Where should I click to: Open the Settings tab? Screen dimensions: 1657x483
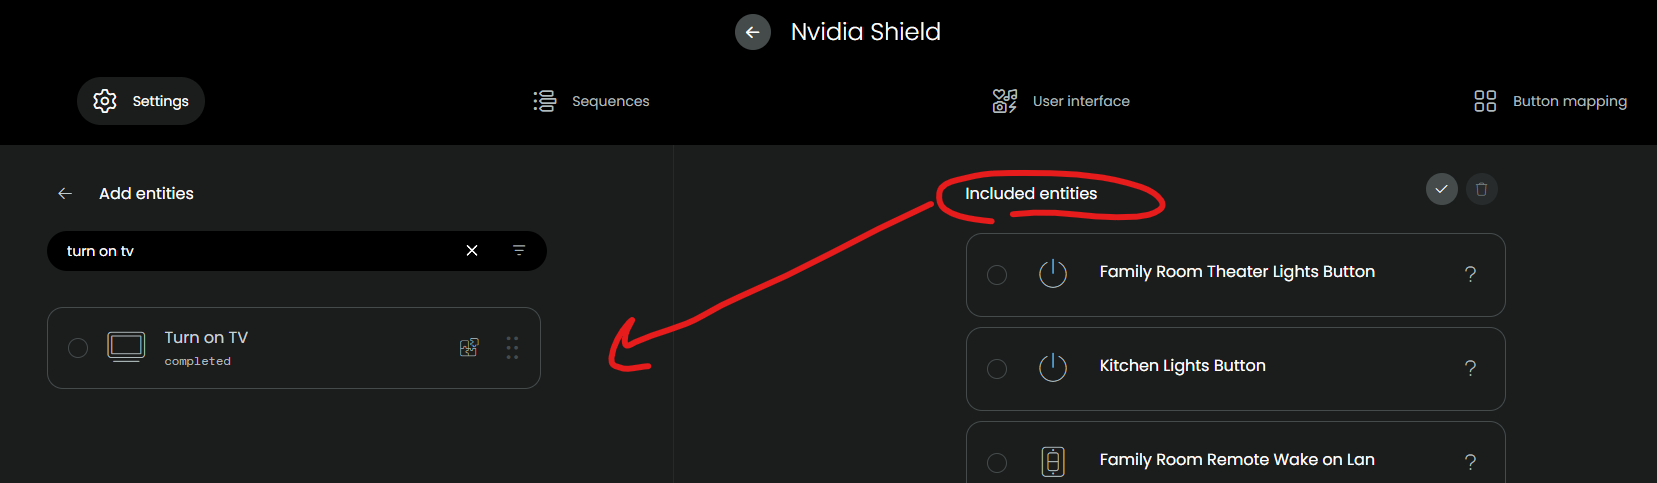141,101
